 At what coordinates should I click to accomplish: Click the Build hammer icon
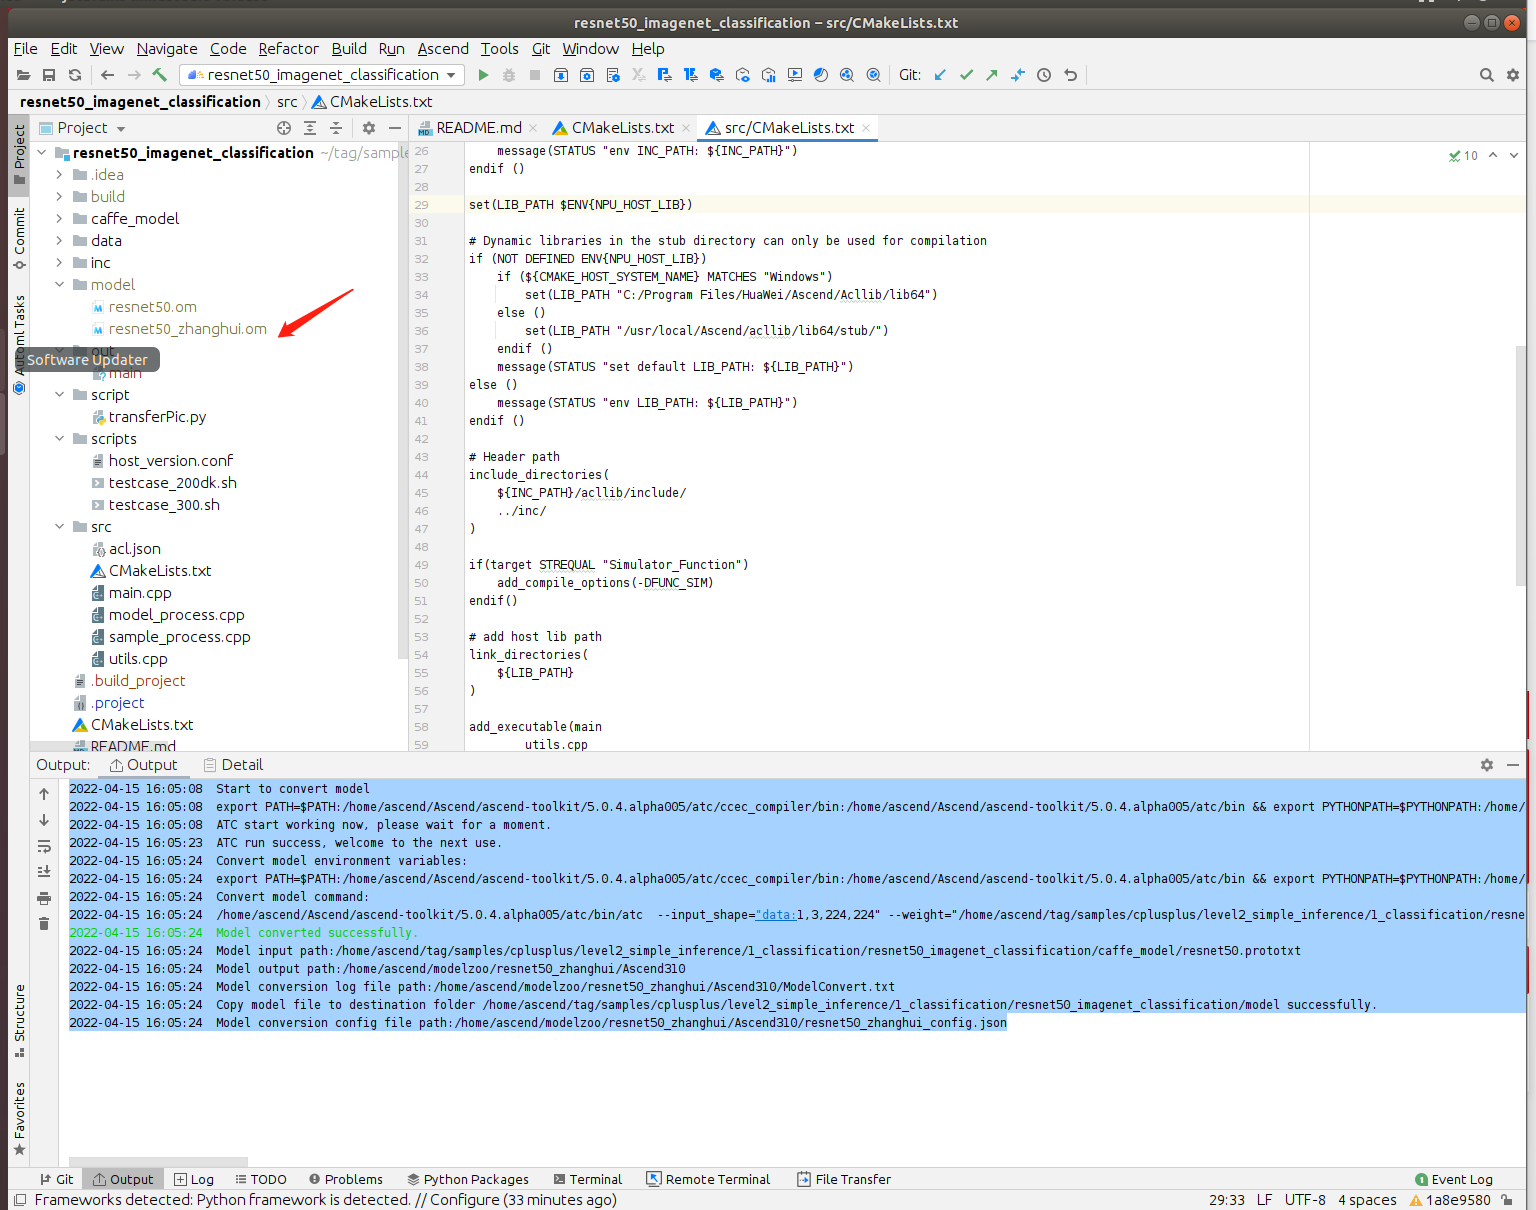(159, 75)
